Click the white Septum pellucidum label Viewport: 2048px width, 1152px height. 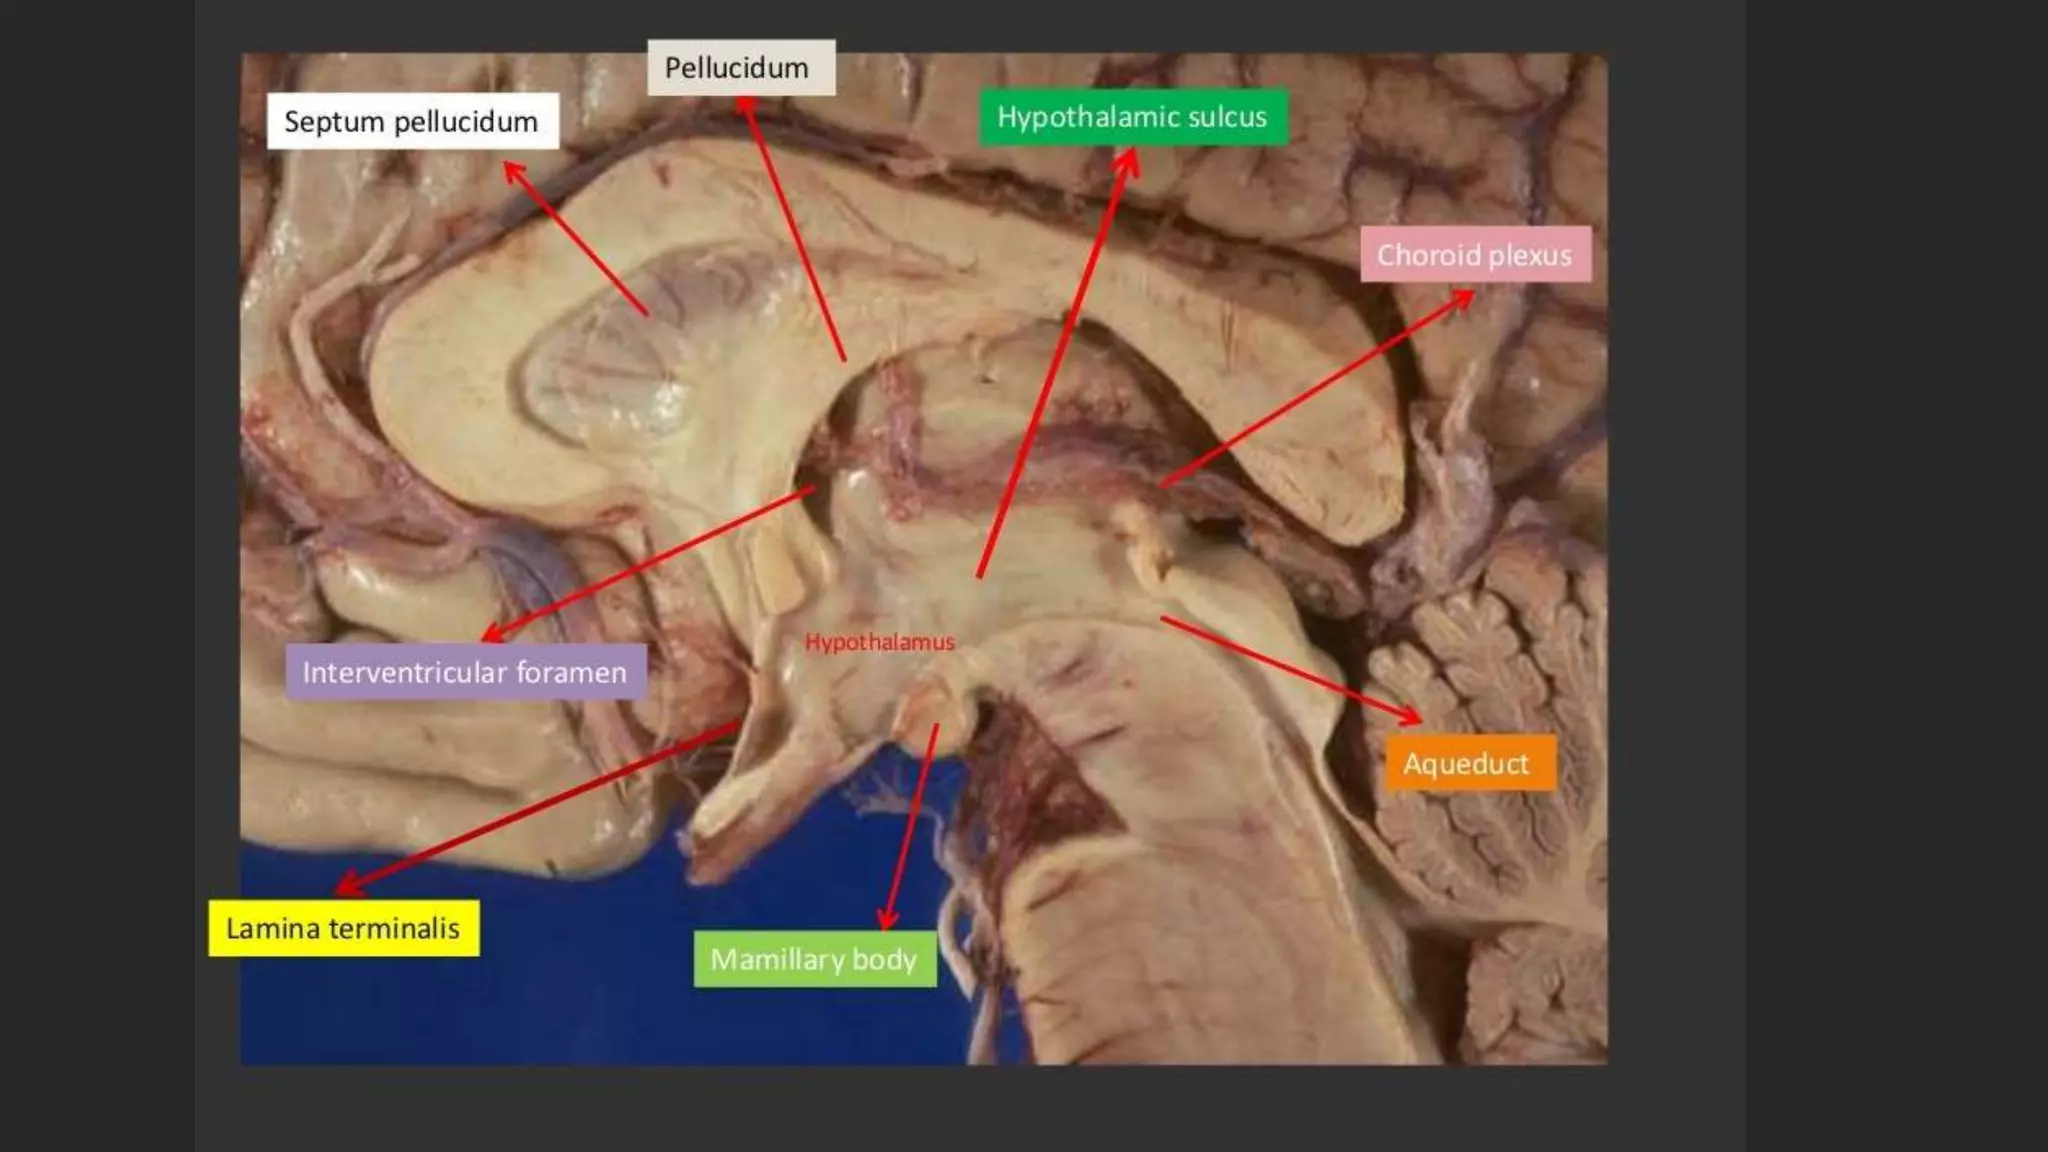[412, 122]
